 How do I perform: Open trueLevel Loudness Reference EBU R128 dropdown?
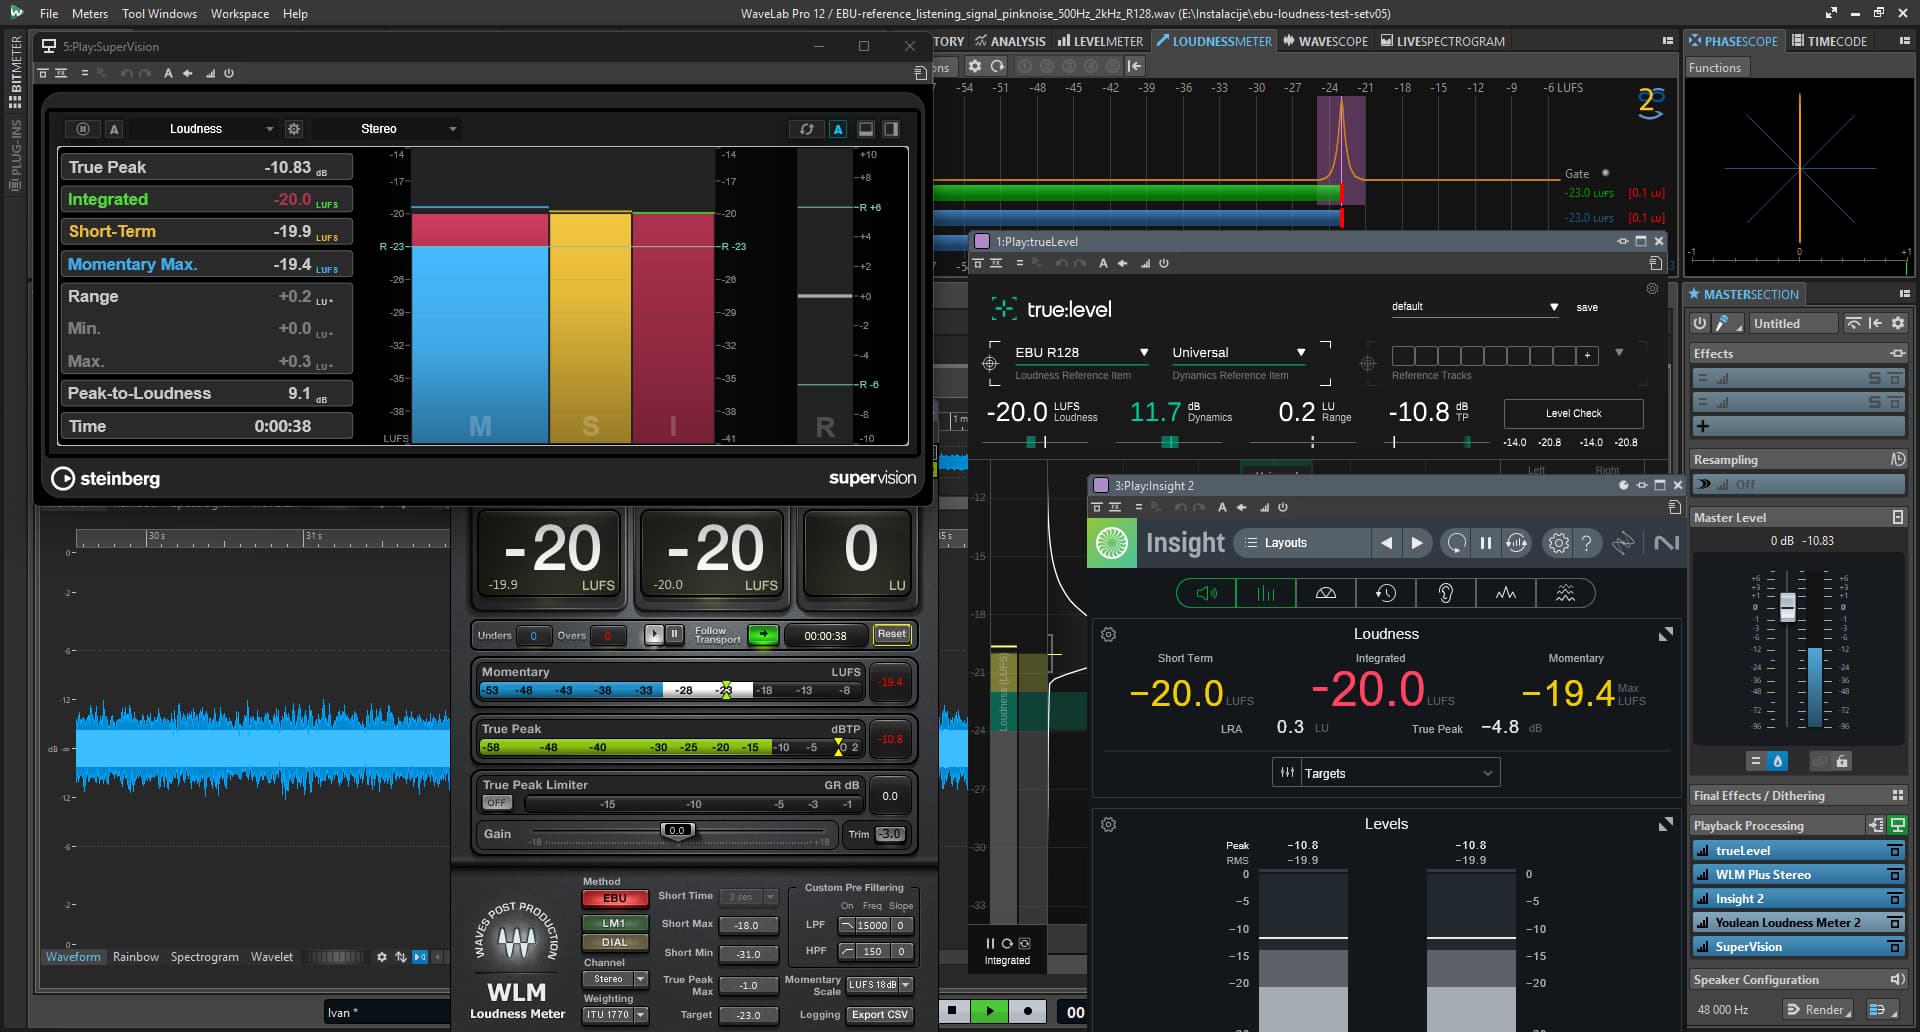(x=1082, y=352)
